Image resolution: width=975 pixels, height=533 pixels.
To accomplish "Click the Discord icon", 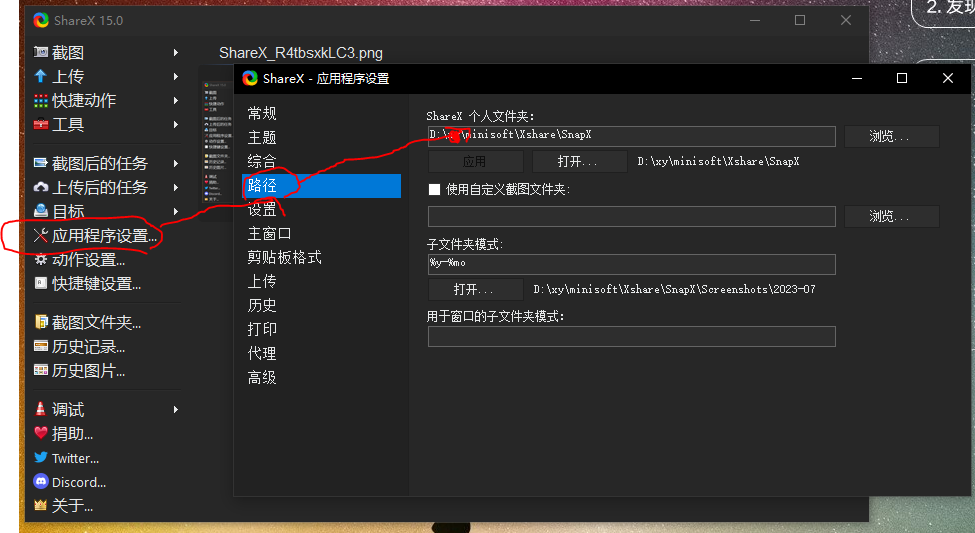I will (x=40, y=481).
